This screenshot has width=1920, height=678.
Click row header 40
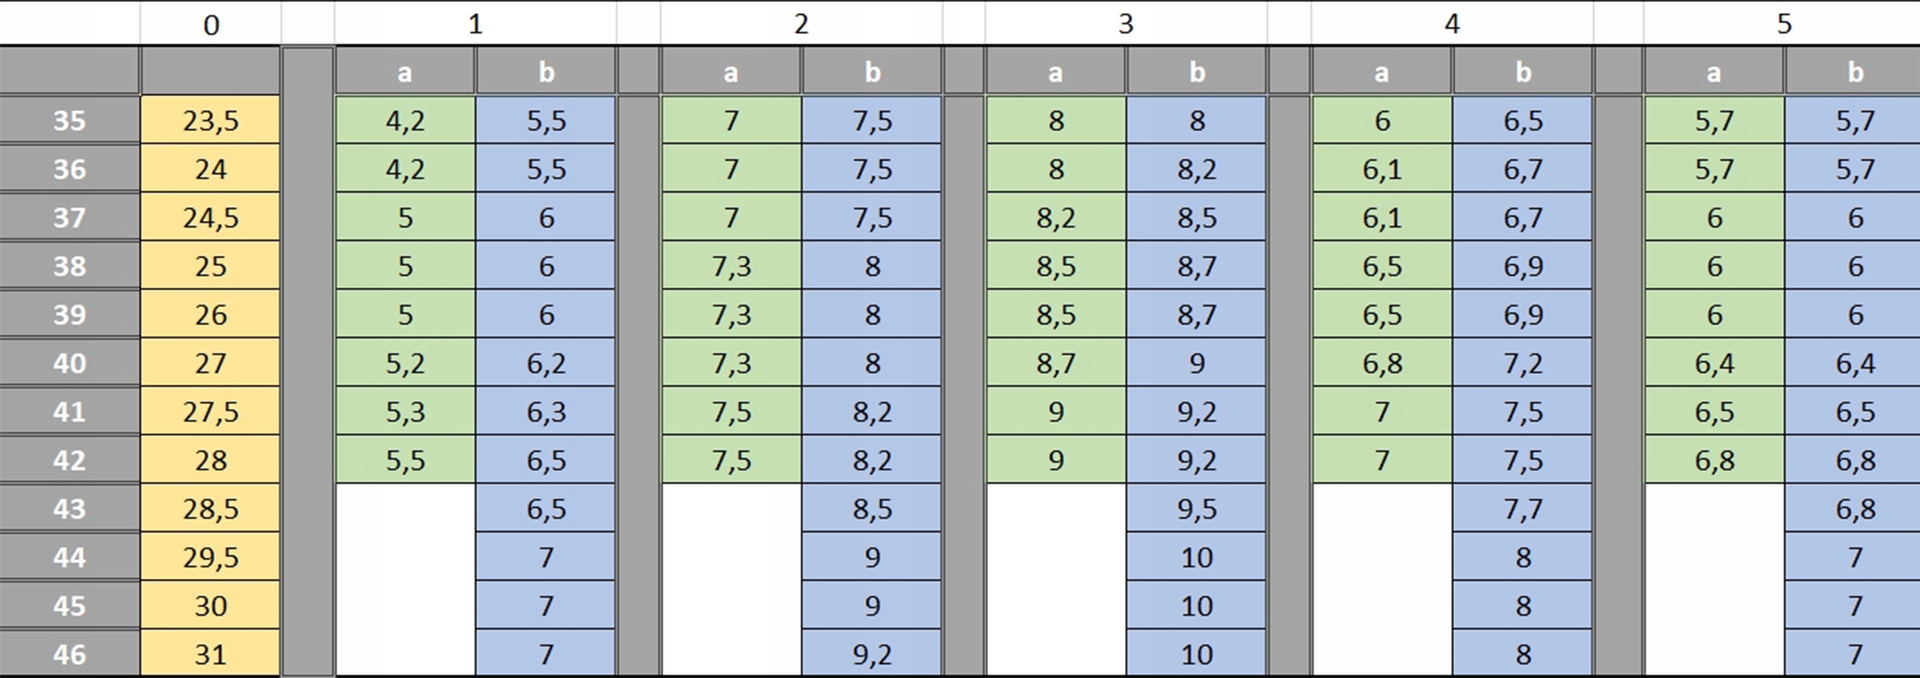click(x=69, y=363)
